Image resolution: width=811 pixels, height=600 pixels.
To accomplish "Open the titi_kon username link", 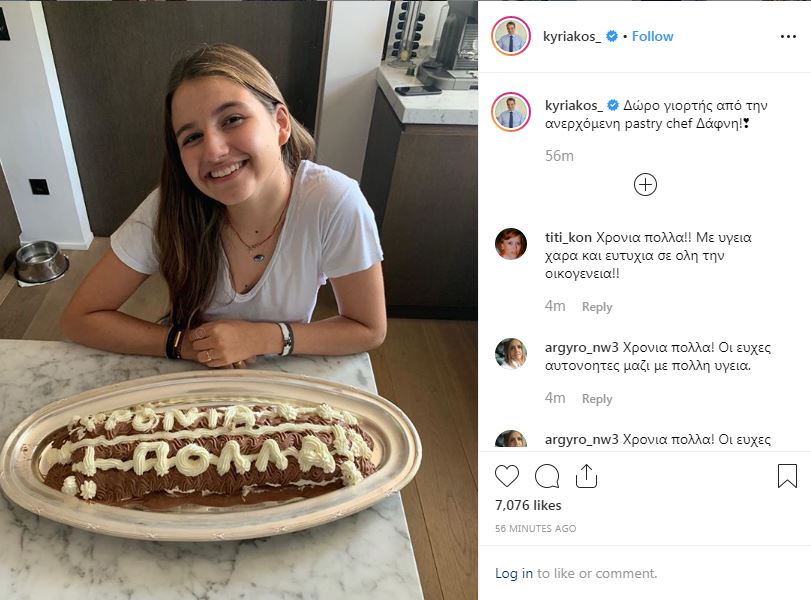I will (568, 238).
